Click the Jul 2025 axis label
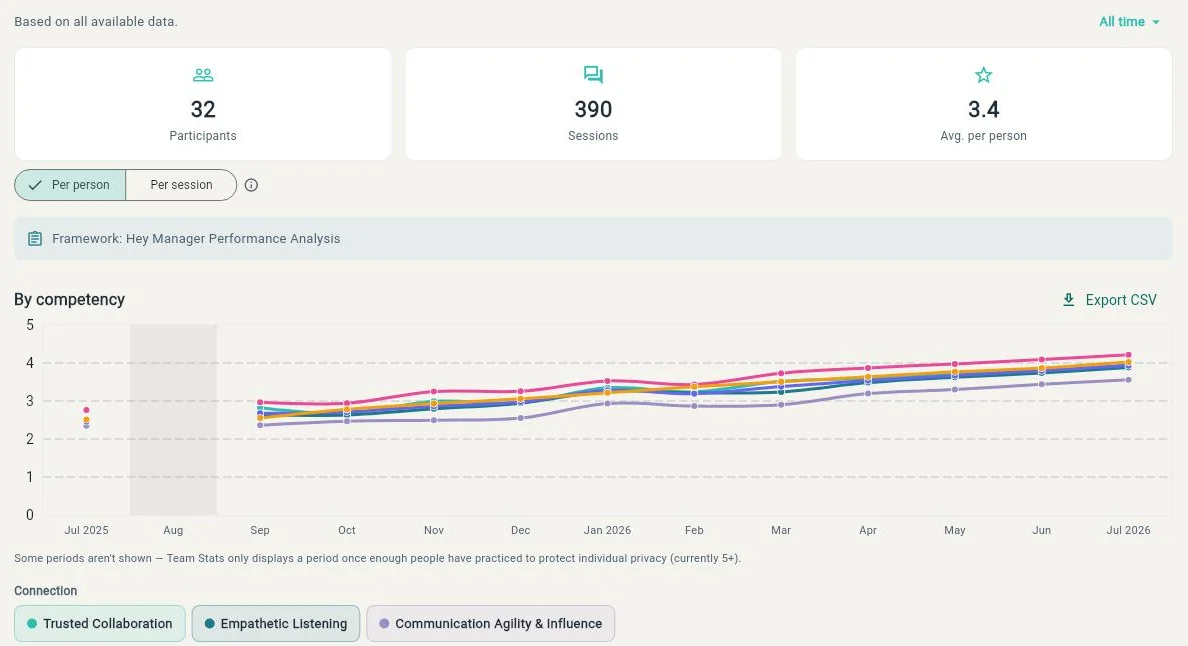 pos(86,530)
